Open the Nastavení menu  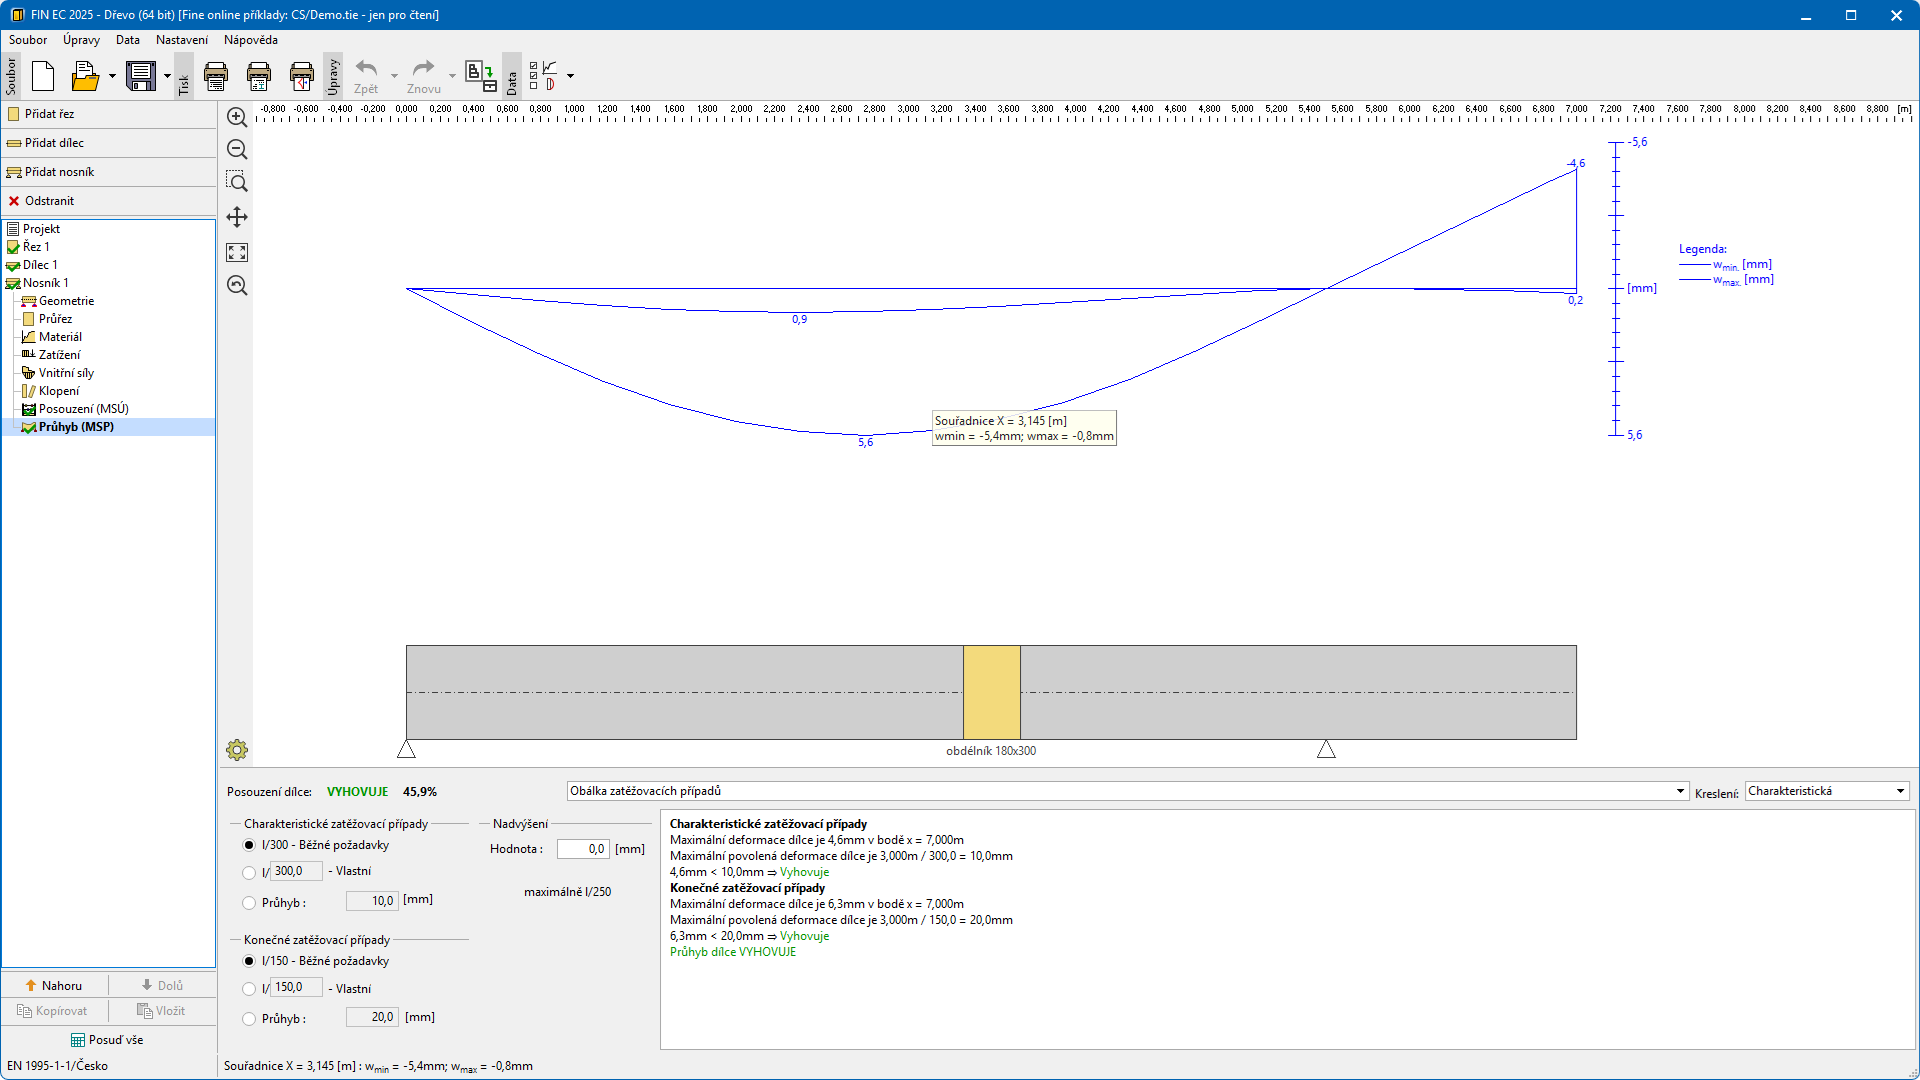182,40
